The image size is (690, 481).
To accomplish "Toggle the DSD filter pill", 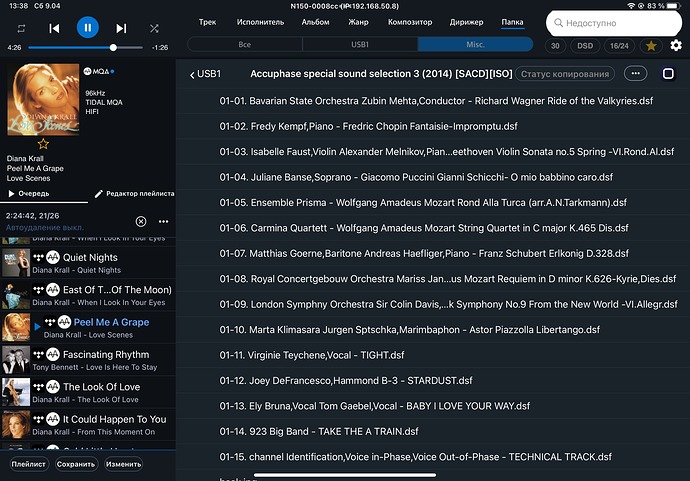I will pyautogui.click(x=585, y=46).
